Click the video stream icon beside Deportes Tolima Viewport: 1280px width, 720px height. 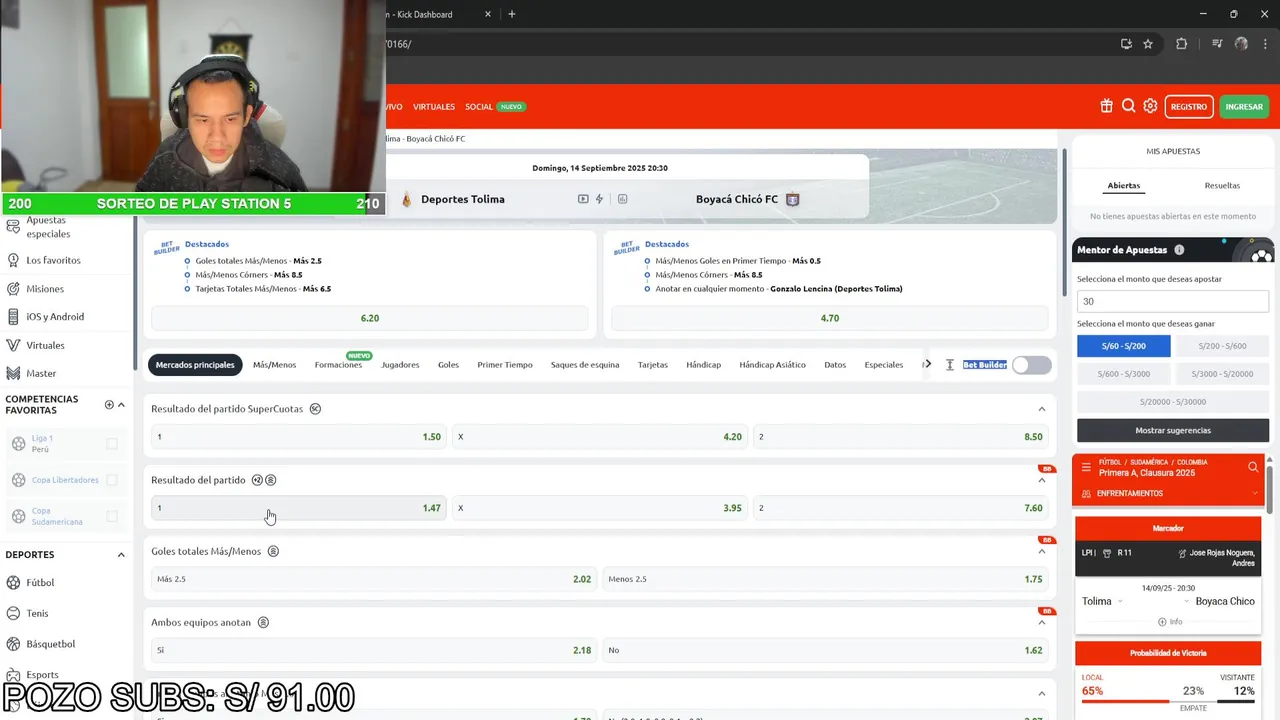[583, 199]
